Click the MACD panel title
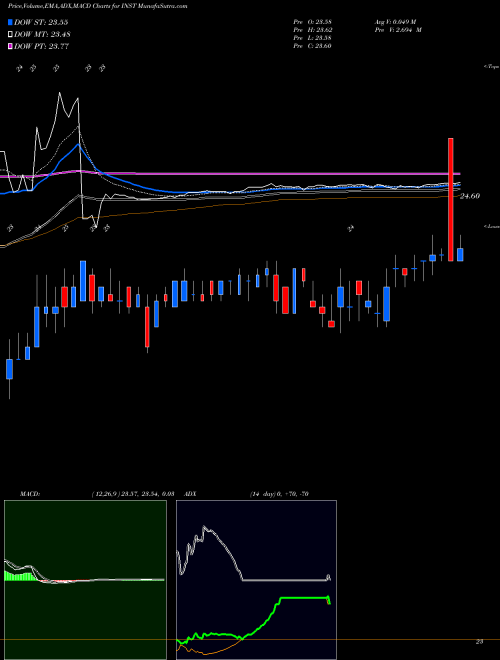500x660 pixels. coord(30,494)
